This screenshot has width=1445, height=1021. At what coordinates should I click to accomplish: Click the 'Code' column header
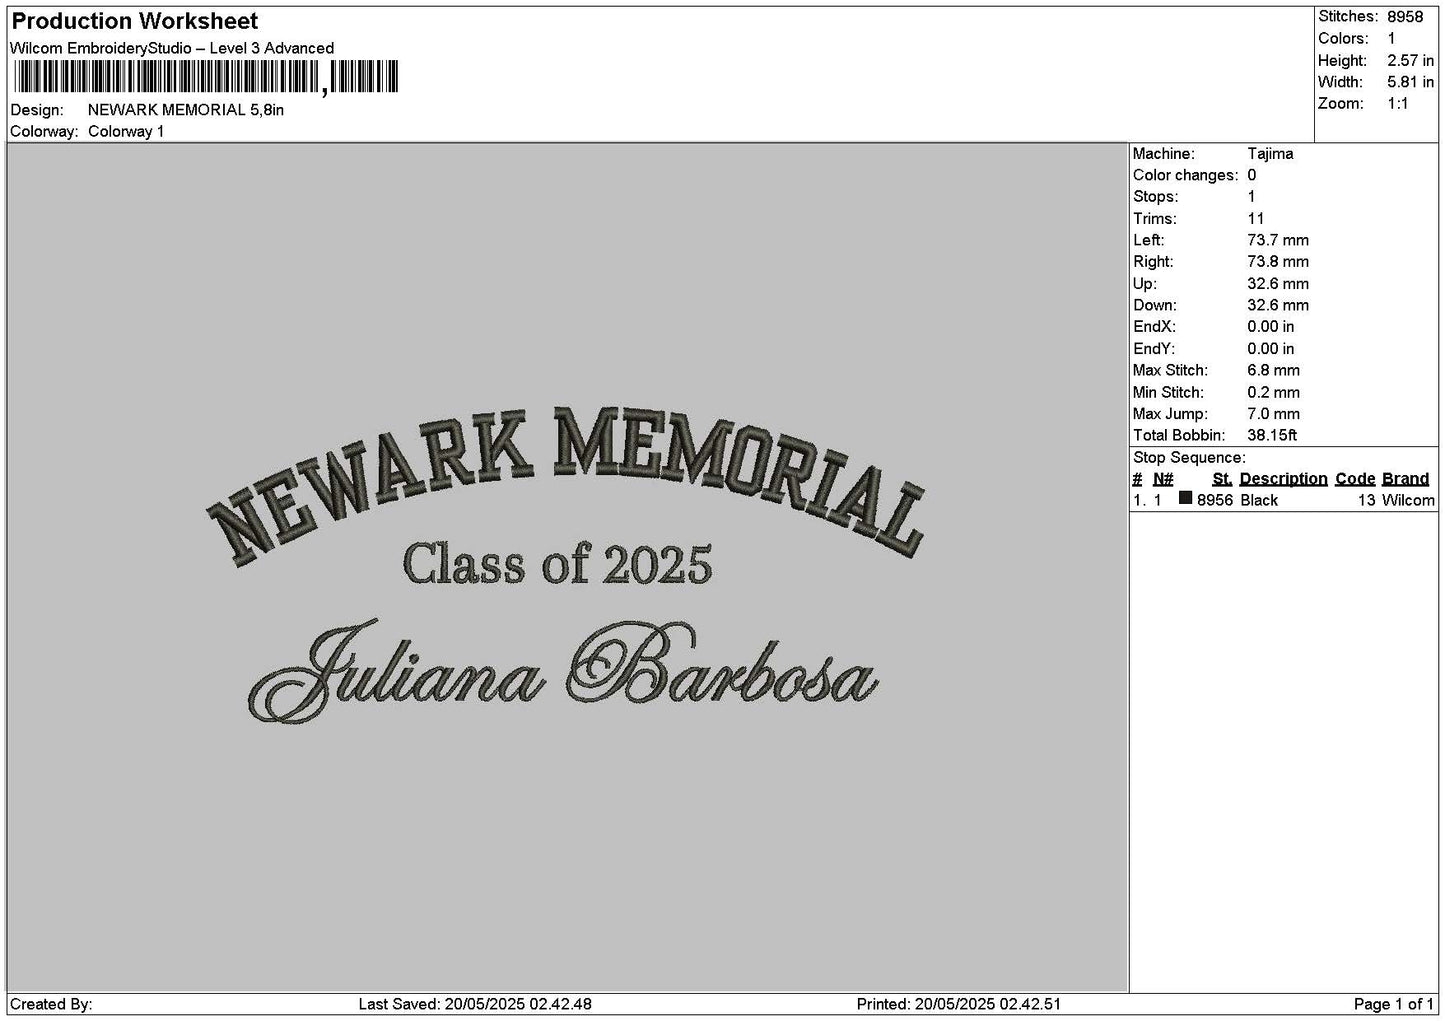[1355, 479]
